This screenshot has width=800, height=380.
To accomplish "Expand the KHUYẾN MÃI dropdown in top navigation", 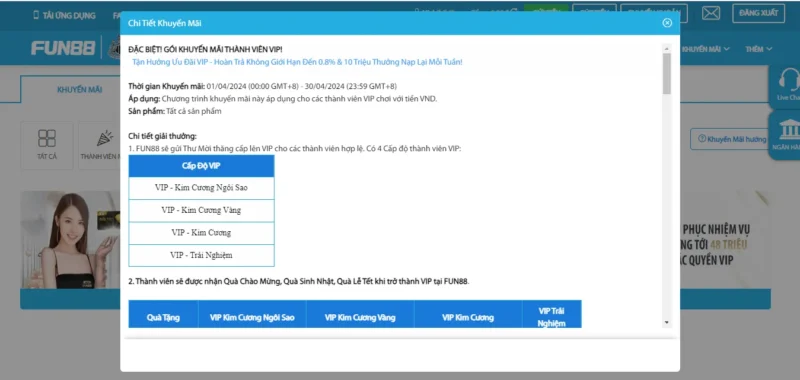I will coord(706,49).
